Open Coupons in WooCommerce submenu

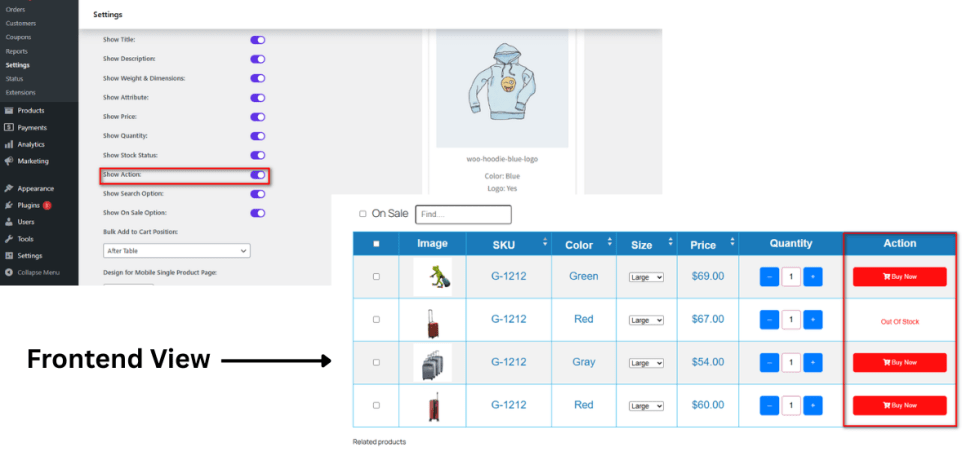tap(18, 37)
